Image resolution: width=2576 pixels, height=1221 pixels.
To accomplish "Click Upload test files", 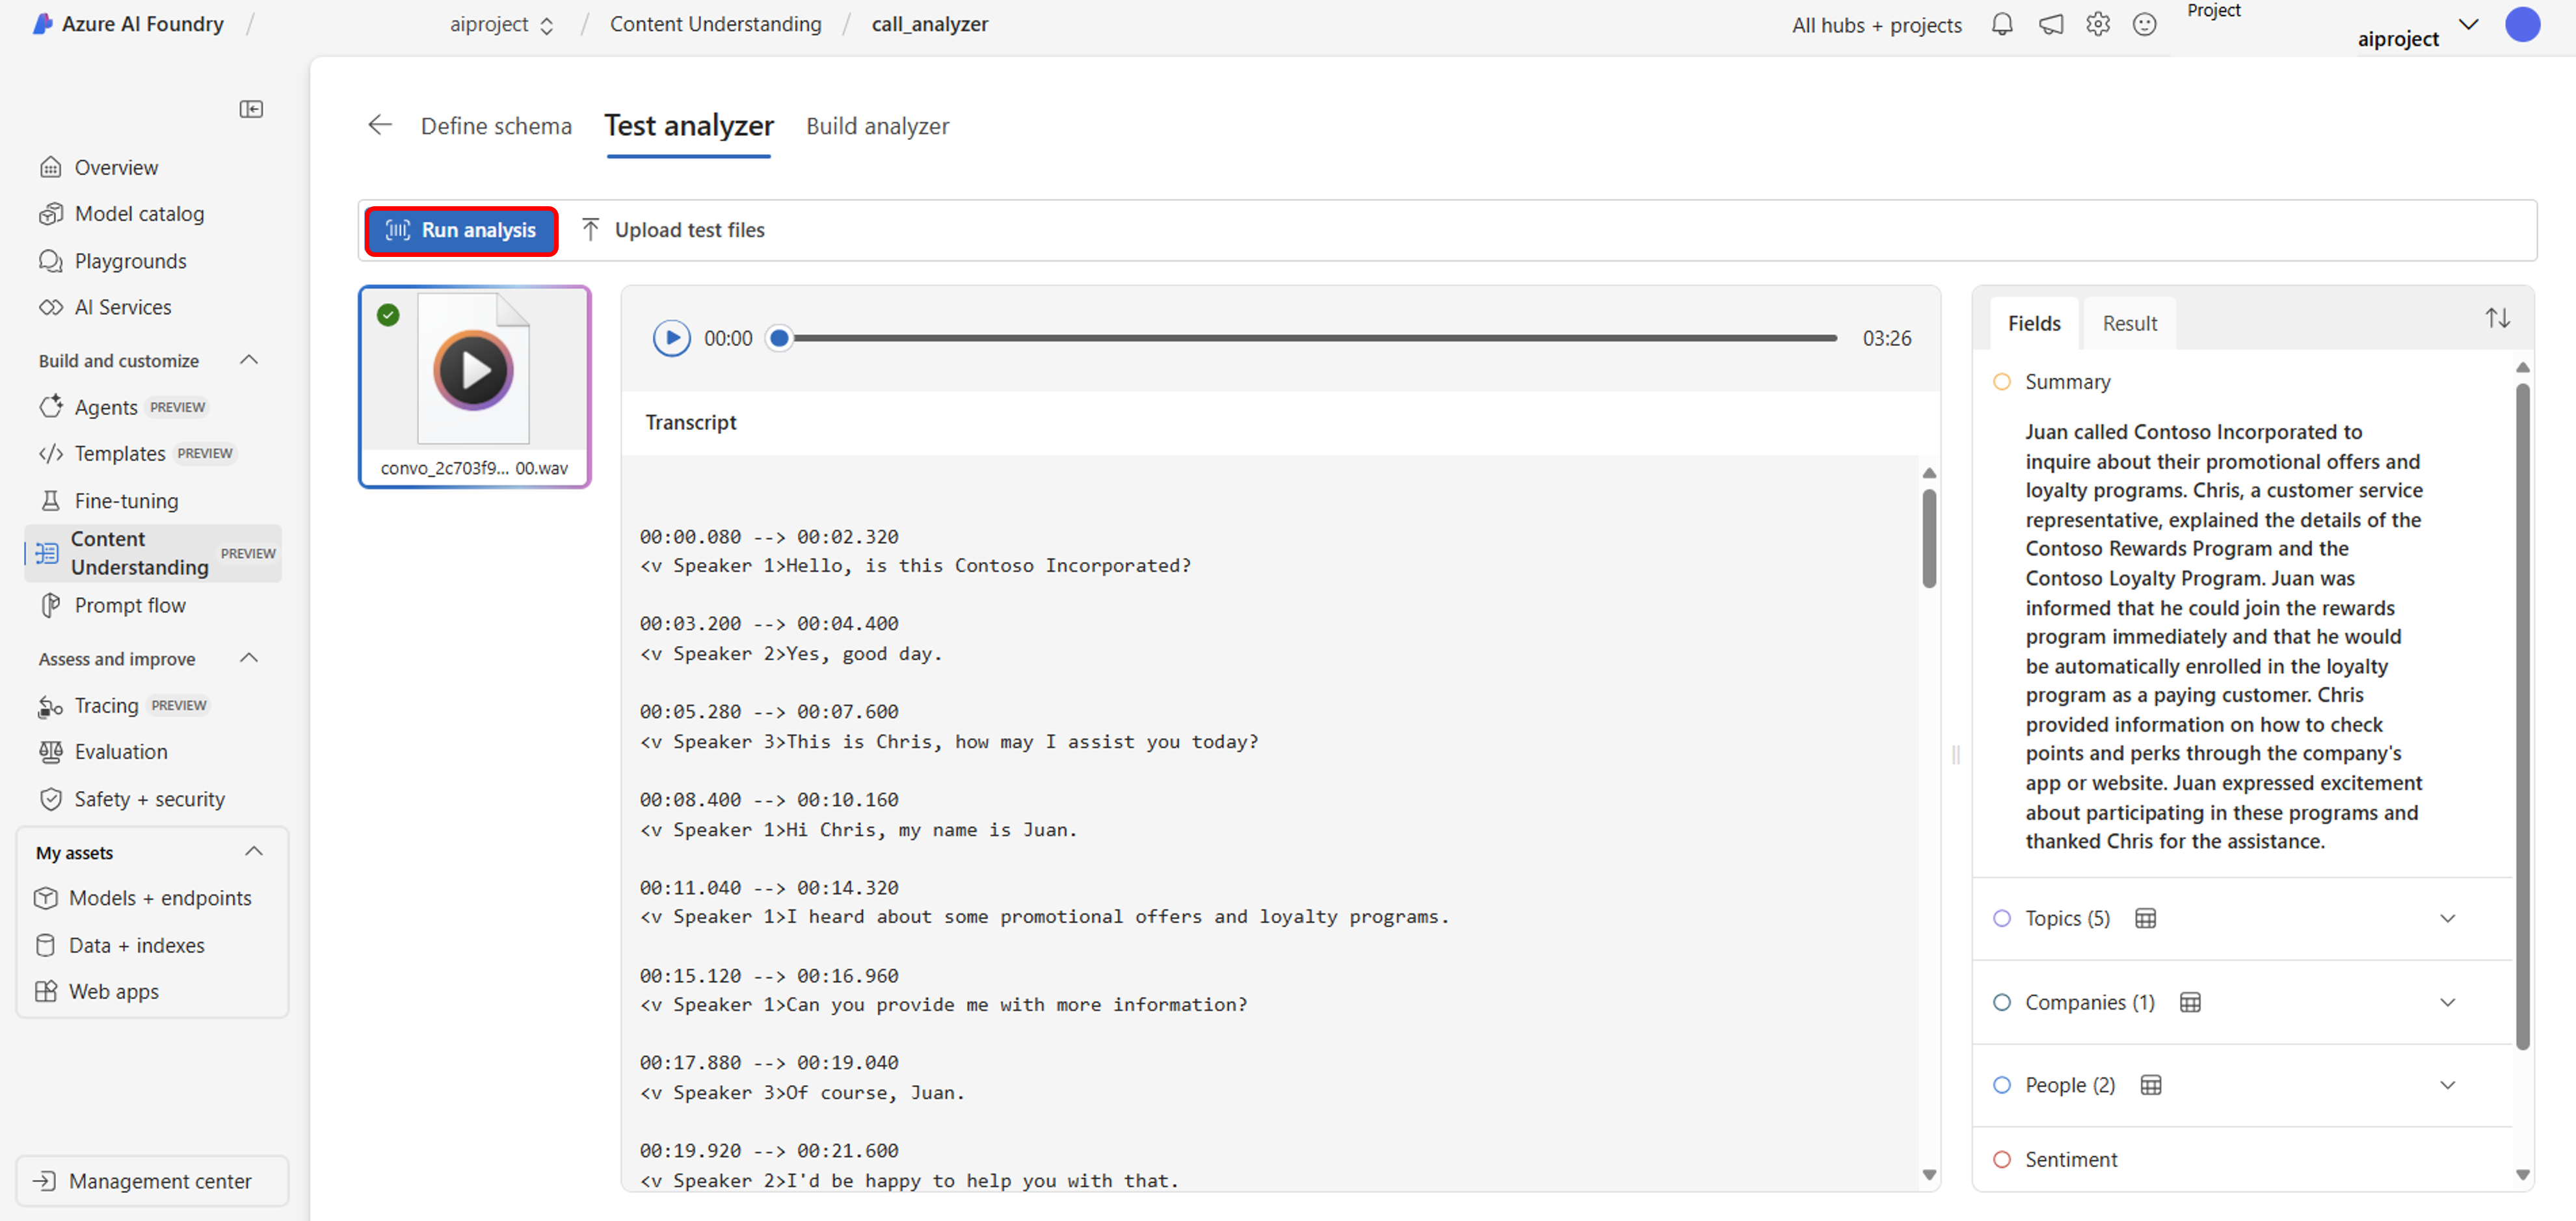I will (673, 231).
